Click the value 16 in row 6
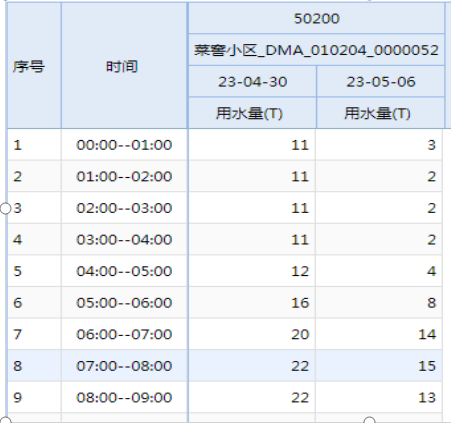This screenshot has height=423, width=451. point(300,303)
